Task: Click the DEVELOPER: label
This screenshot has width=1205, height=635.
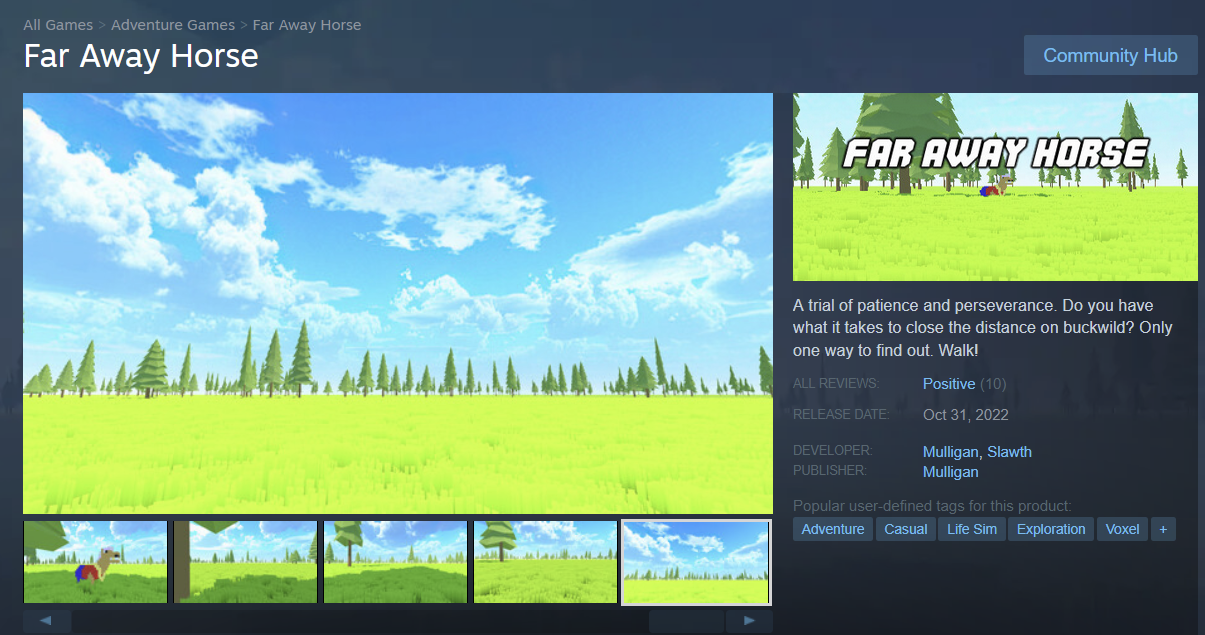Action: tap(833, 451)
